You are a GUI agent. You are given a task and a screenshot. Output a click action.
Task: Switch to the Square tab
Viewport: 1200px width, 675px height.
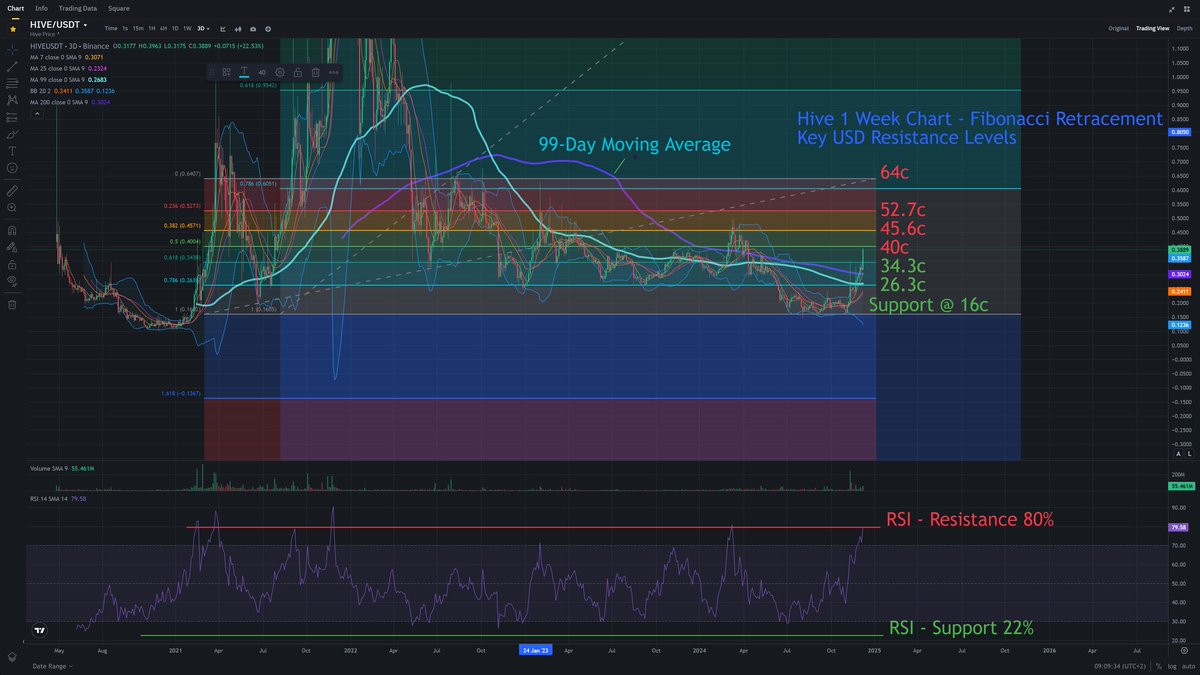[119, 8]
